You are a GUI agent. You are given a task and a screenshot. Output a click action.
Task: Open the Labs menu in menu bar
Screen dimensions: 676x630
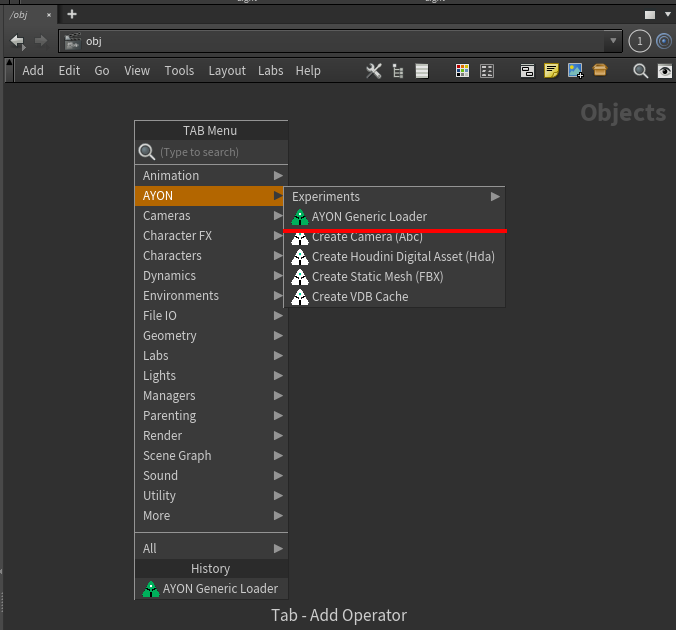(270, 71)
